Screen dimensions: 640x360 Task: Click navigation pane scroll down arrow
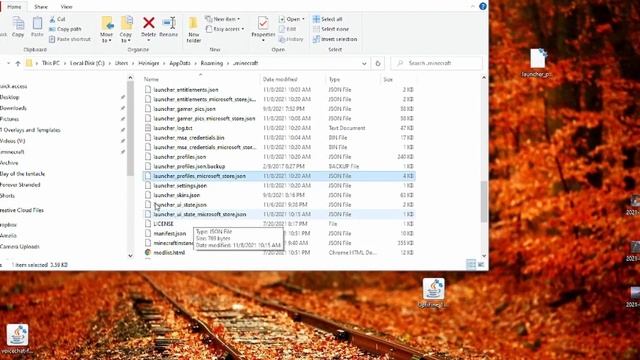pos(130,256)
